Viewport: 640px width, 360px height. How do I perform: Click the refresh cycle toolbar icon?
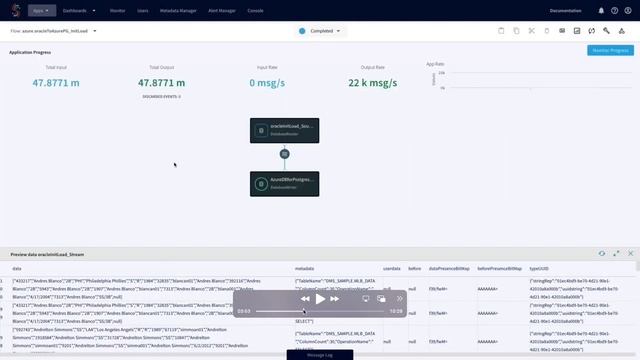[x=591, y=31]
